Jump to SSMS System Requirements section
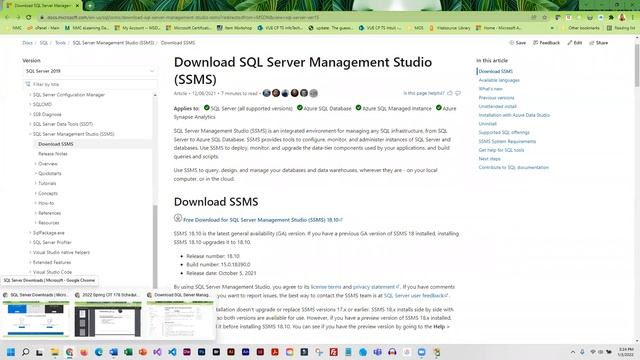Viewport: 640px width, 360px height. (507, 141)
